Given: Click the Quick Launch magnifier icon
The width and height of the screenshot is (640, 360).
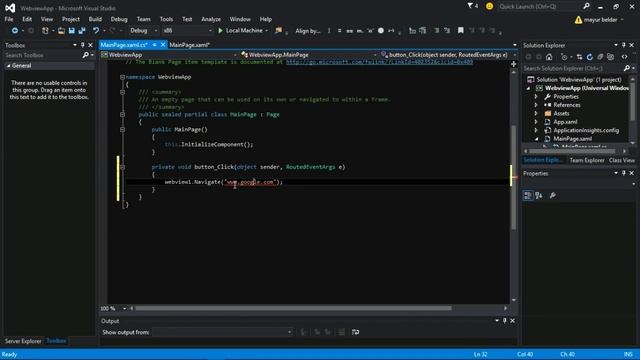Looking at the screenshot, I should pyautogui.click(x=586, y=6).
